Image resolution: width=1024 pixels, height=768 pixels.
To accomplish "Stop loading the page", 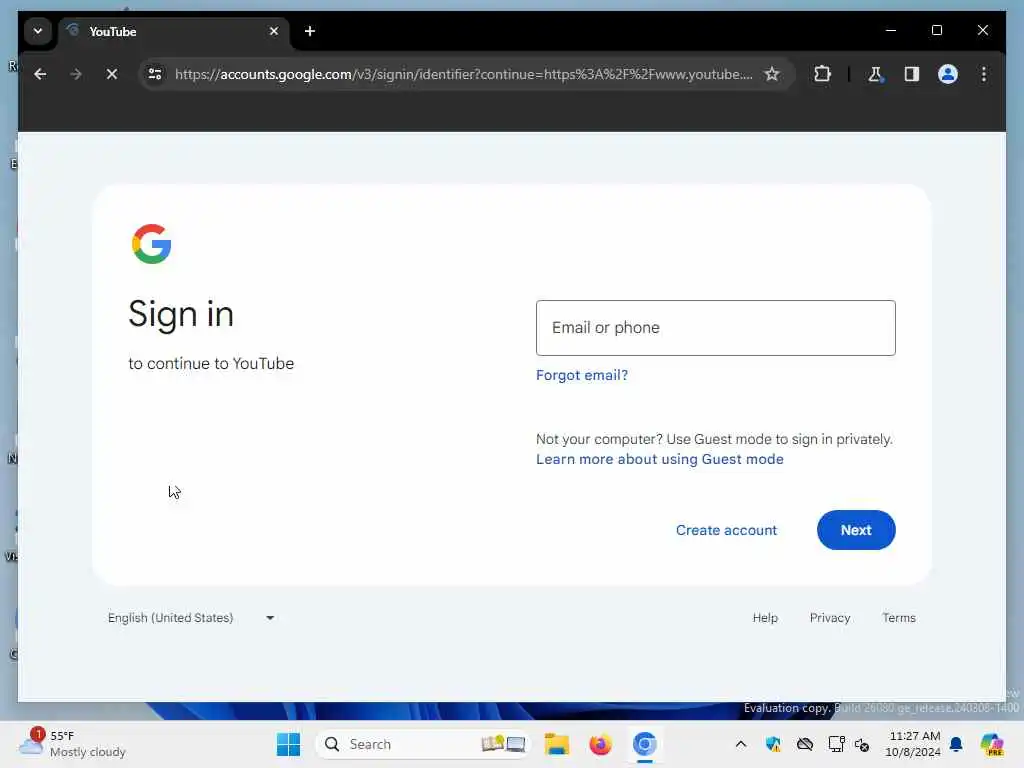I will click(x=112, y=74).
